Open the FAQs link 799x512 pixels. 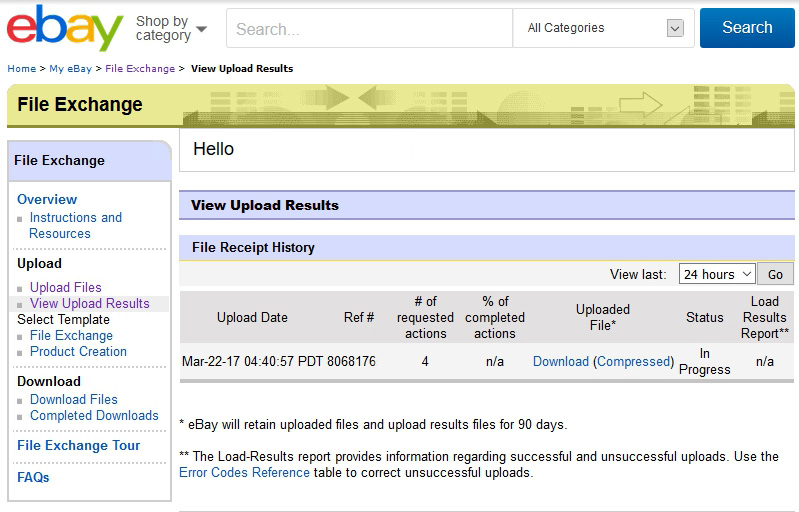point(33,477)
